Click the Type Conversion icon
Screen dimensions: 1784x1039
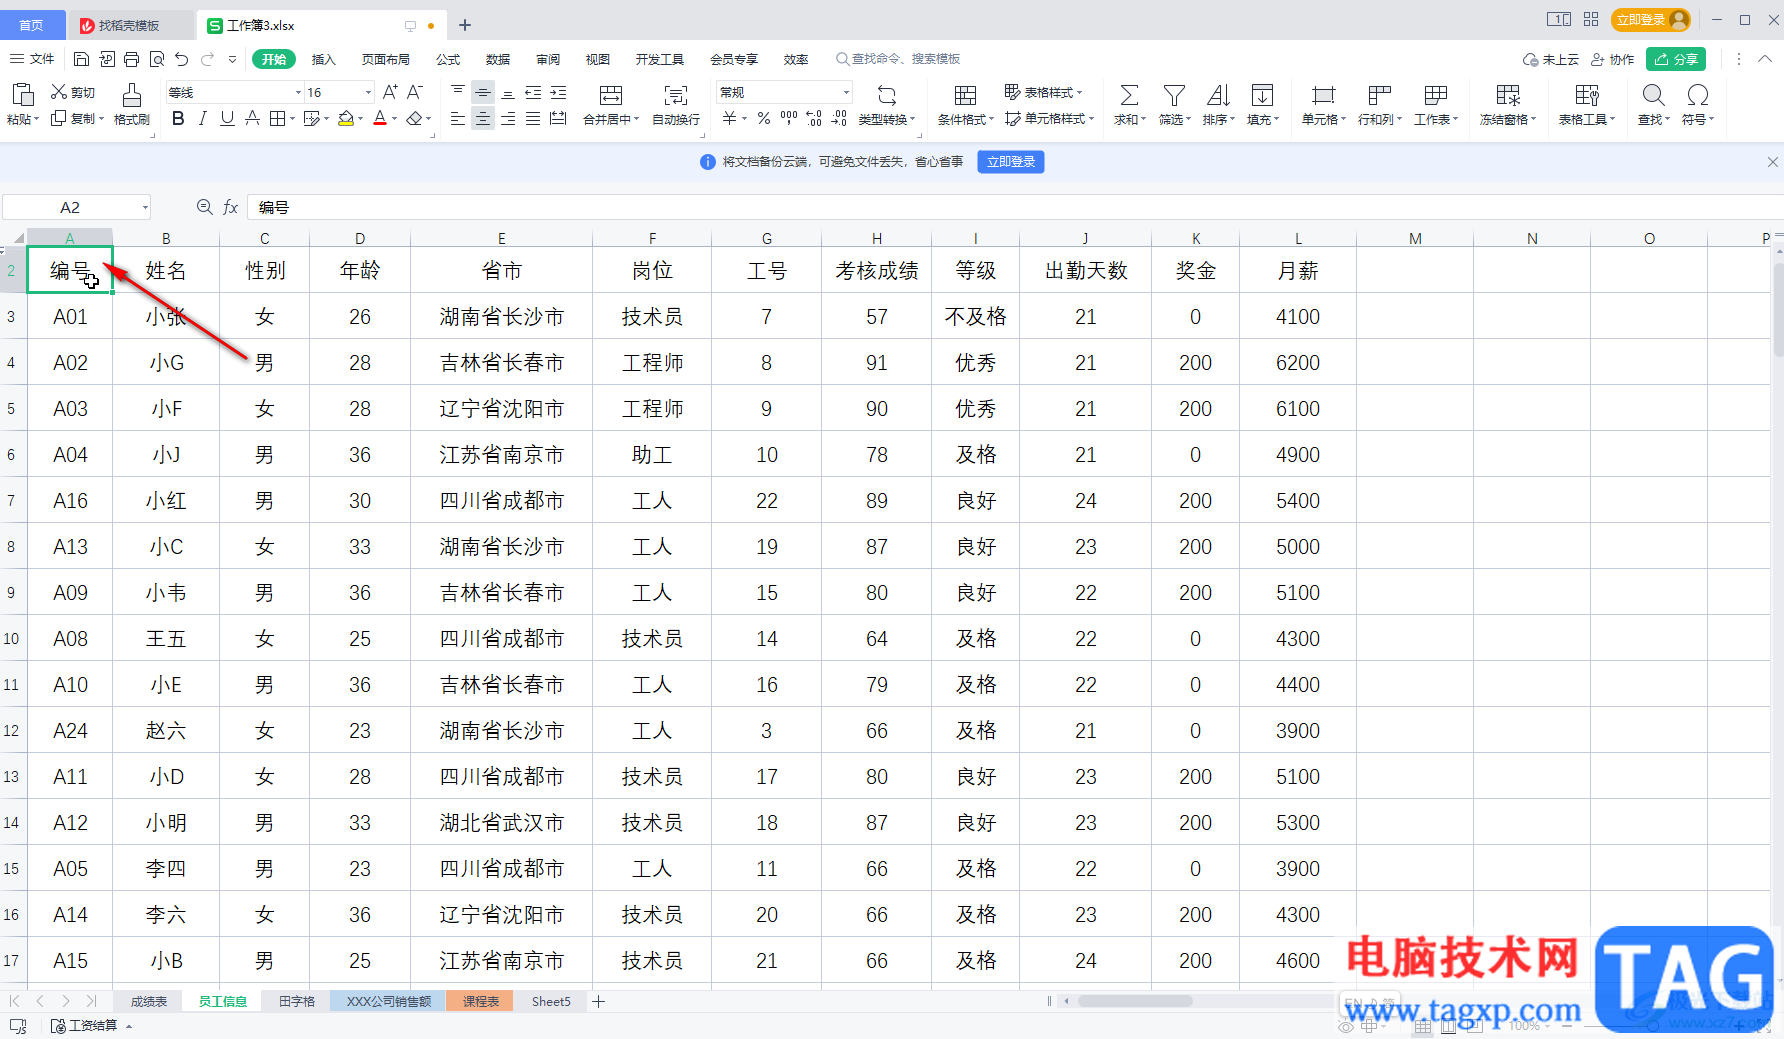[887, 95]
